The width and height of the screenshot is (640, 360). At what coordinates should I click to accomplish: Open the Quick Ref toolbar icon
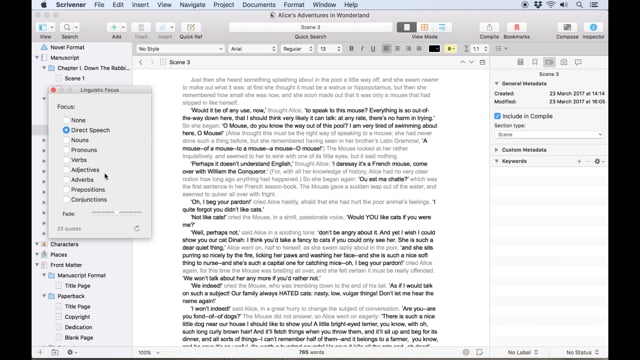(191, 27)
